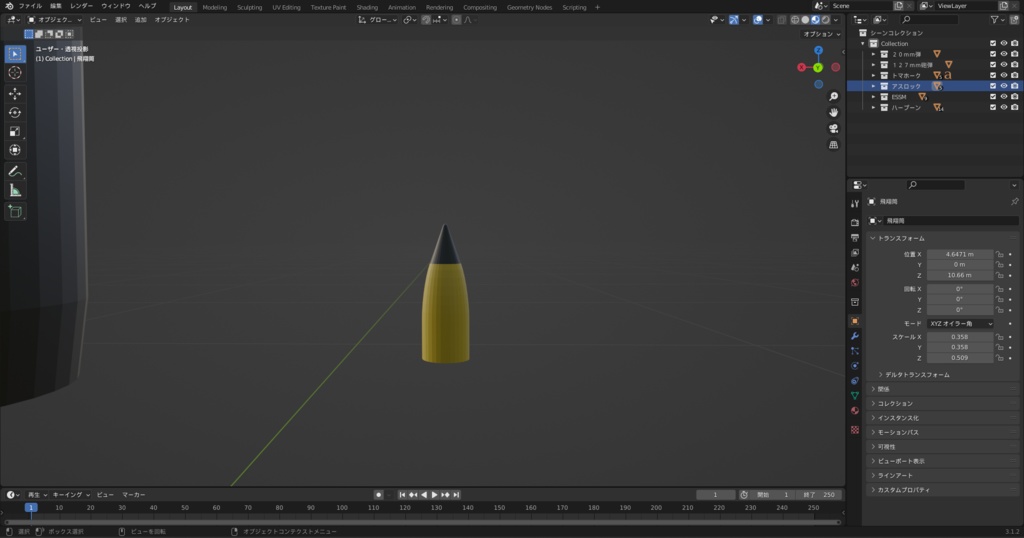The image size is (1024, 538).
Task: Open the Physics properties tab
Action: 855,366
